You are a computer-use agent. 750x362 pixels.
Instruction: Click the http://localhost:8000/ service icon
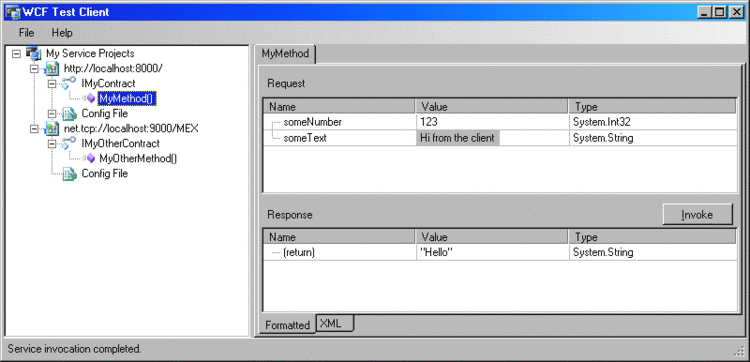[x=51, y=69]
